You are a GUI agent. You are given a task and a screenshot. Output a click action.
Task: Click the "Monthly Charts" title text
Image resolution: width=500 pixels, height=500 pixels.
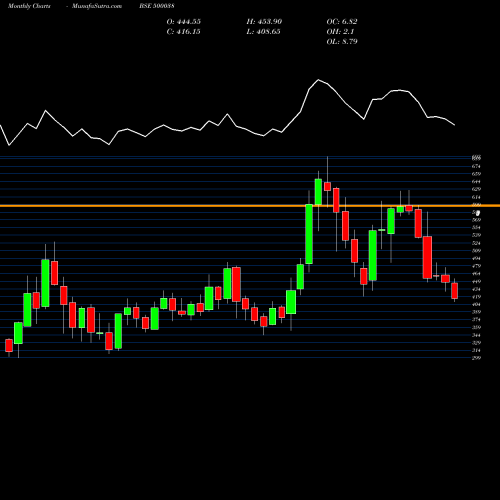(29, 6)
